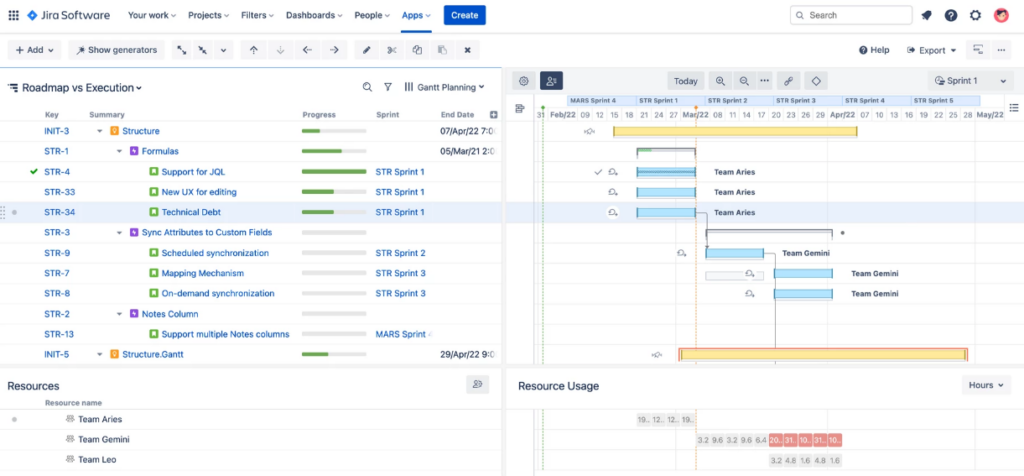Open the Projects menu

[208, 15]
